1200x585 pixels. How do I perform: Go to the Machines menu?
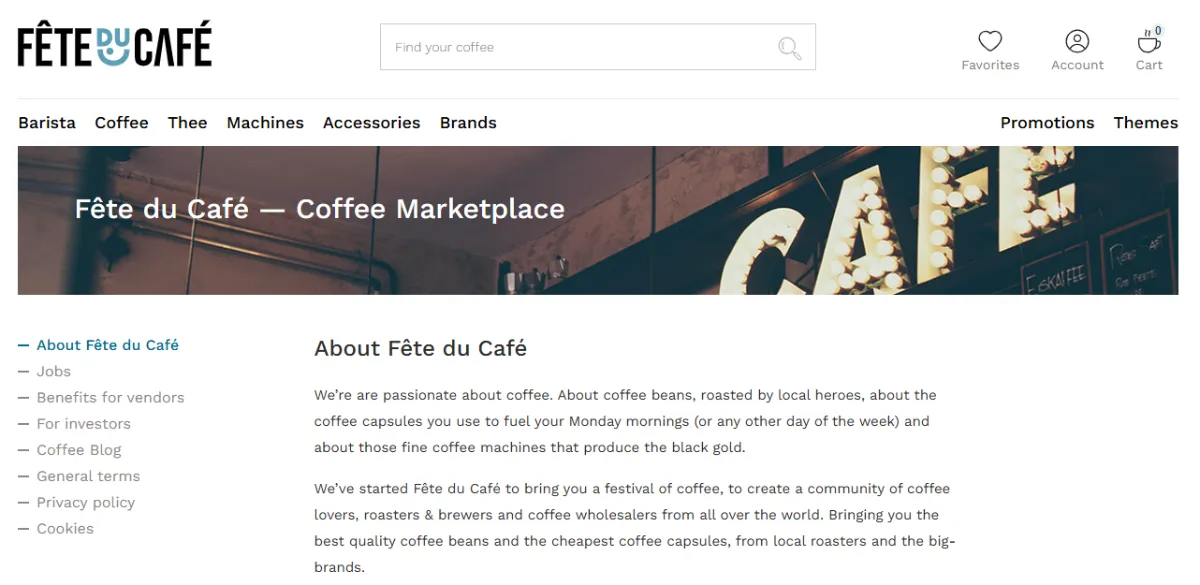point(265,123)
